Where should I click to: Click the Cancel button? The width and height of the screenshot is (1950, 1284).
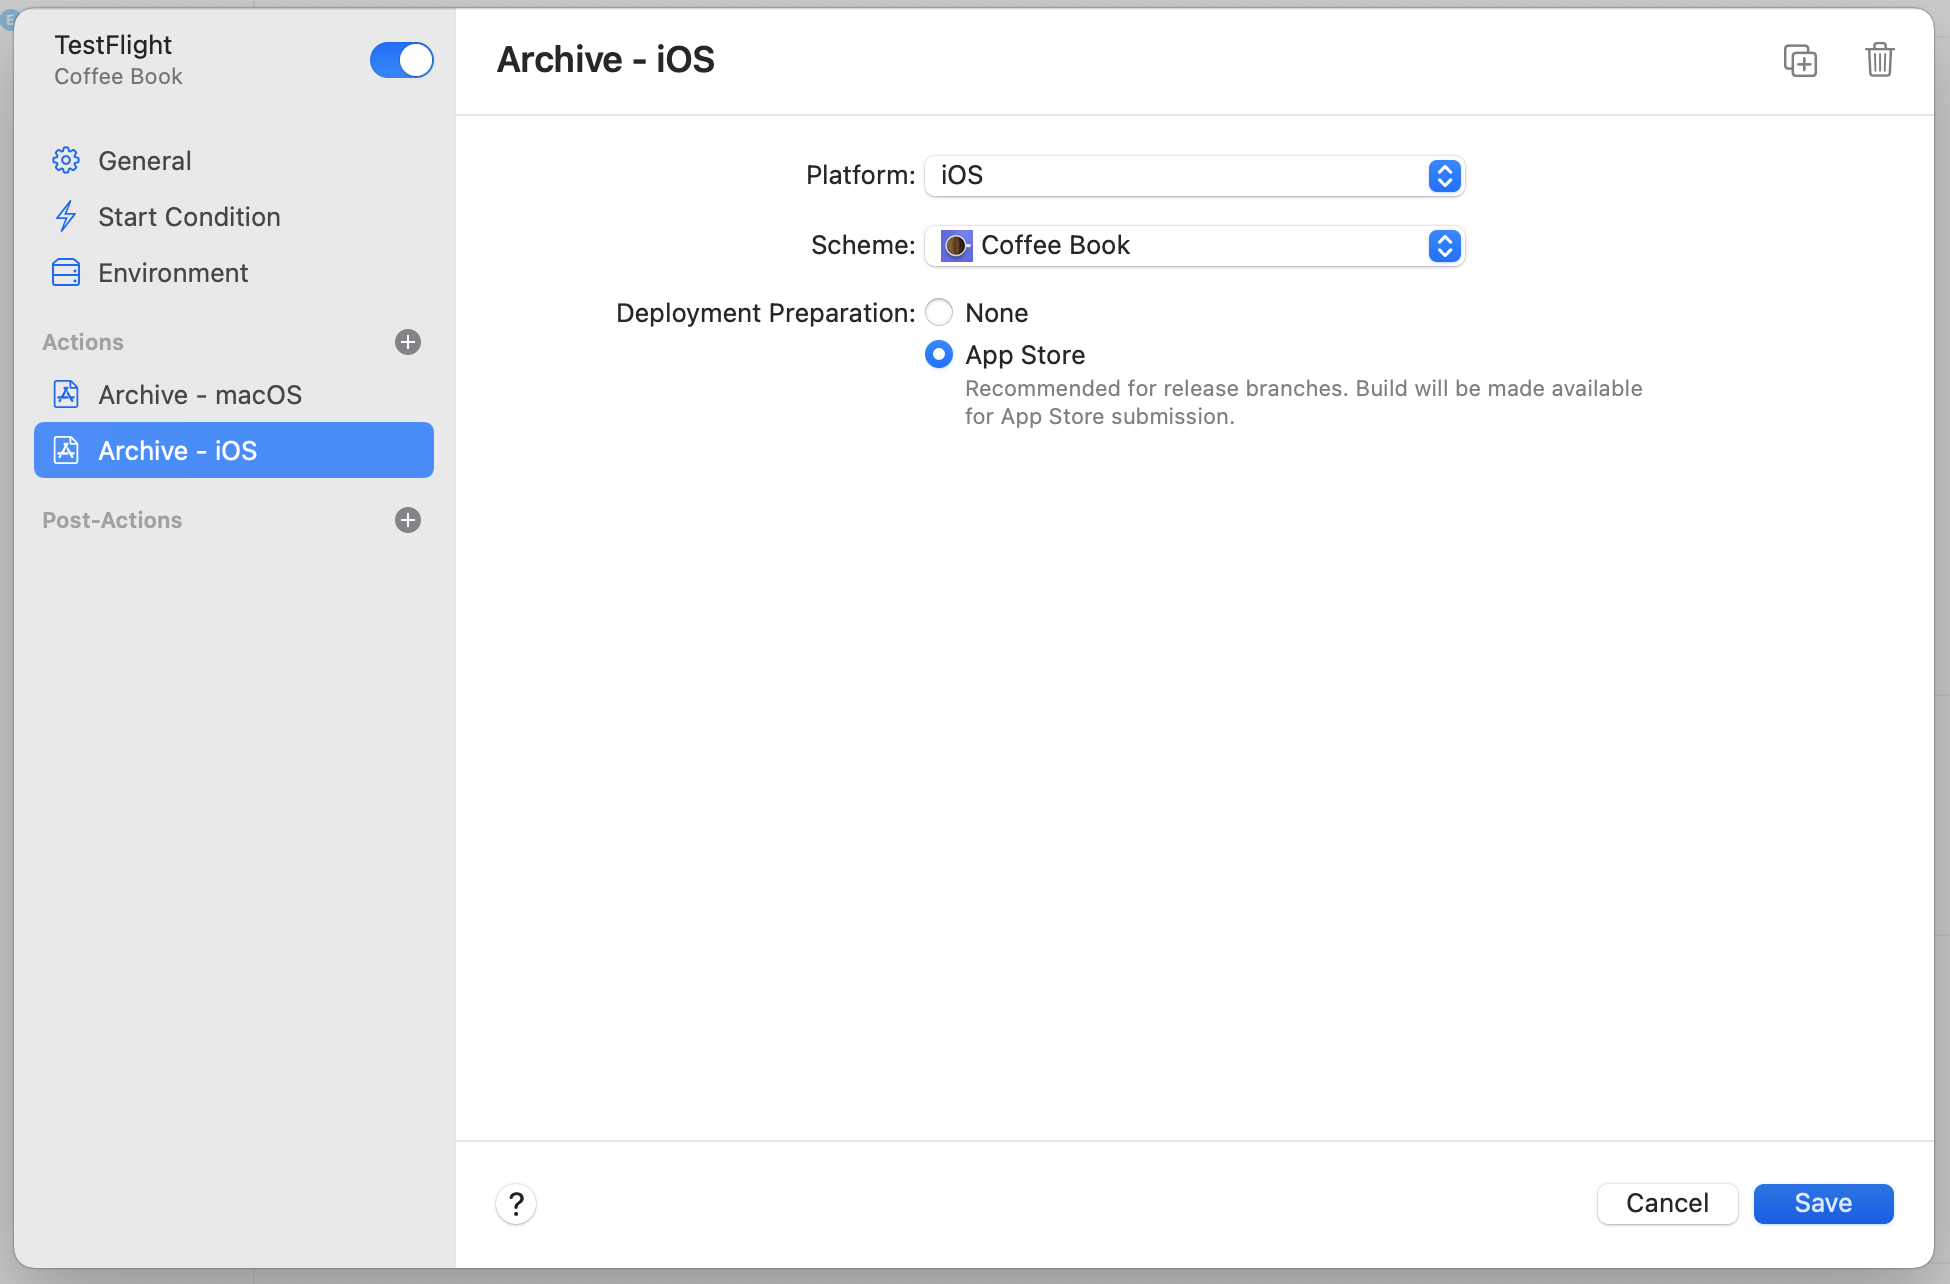tap(1667, 1203)
